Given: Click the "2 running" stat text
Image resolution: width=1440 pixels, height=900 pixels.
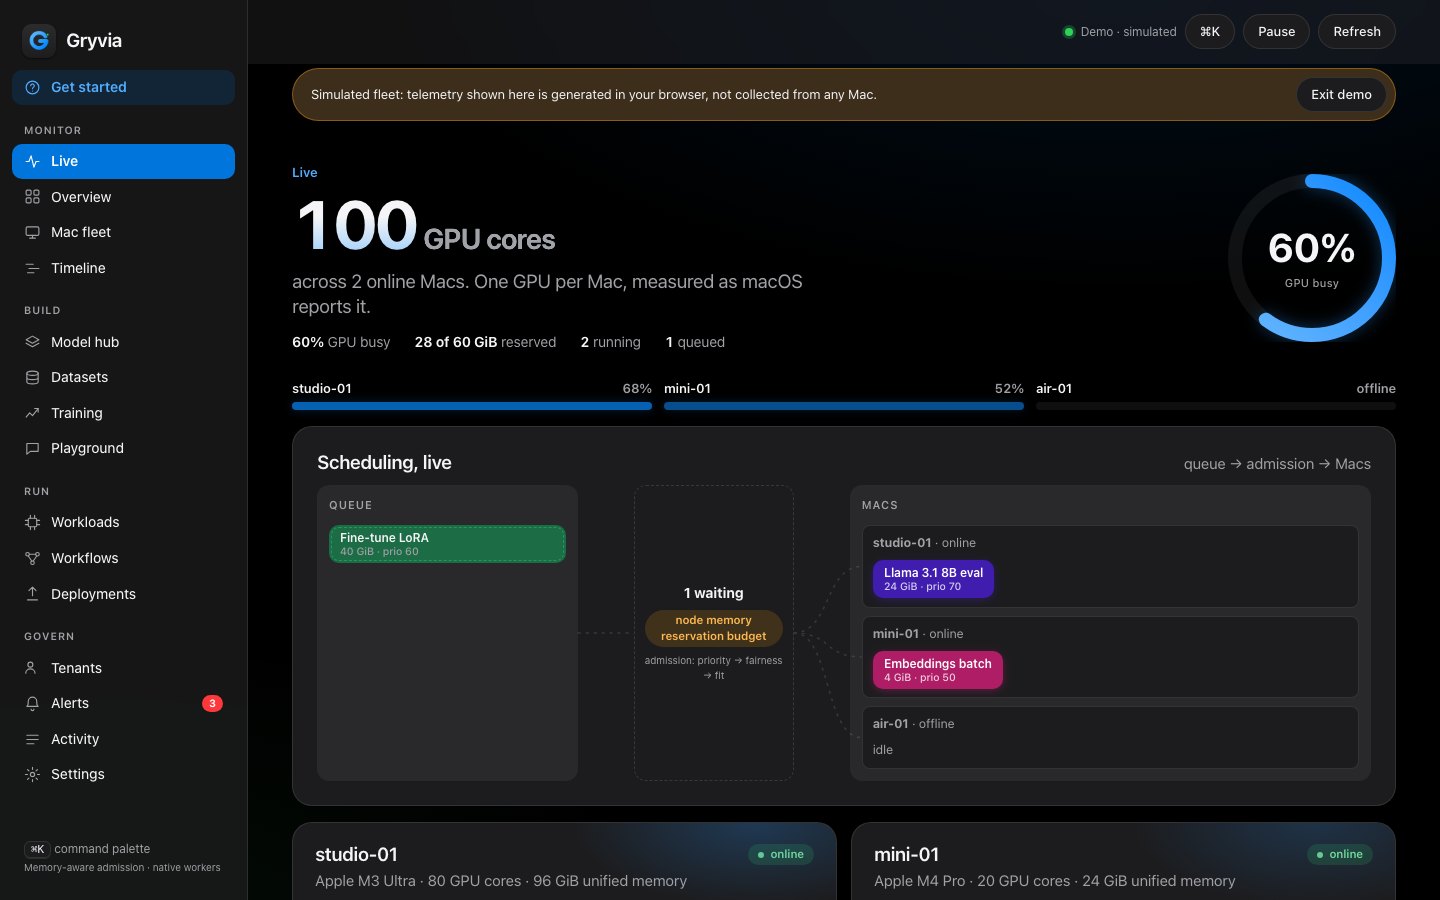Looking at the screenshot, I should click(x=610, y=342).
